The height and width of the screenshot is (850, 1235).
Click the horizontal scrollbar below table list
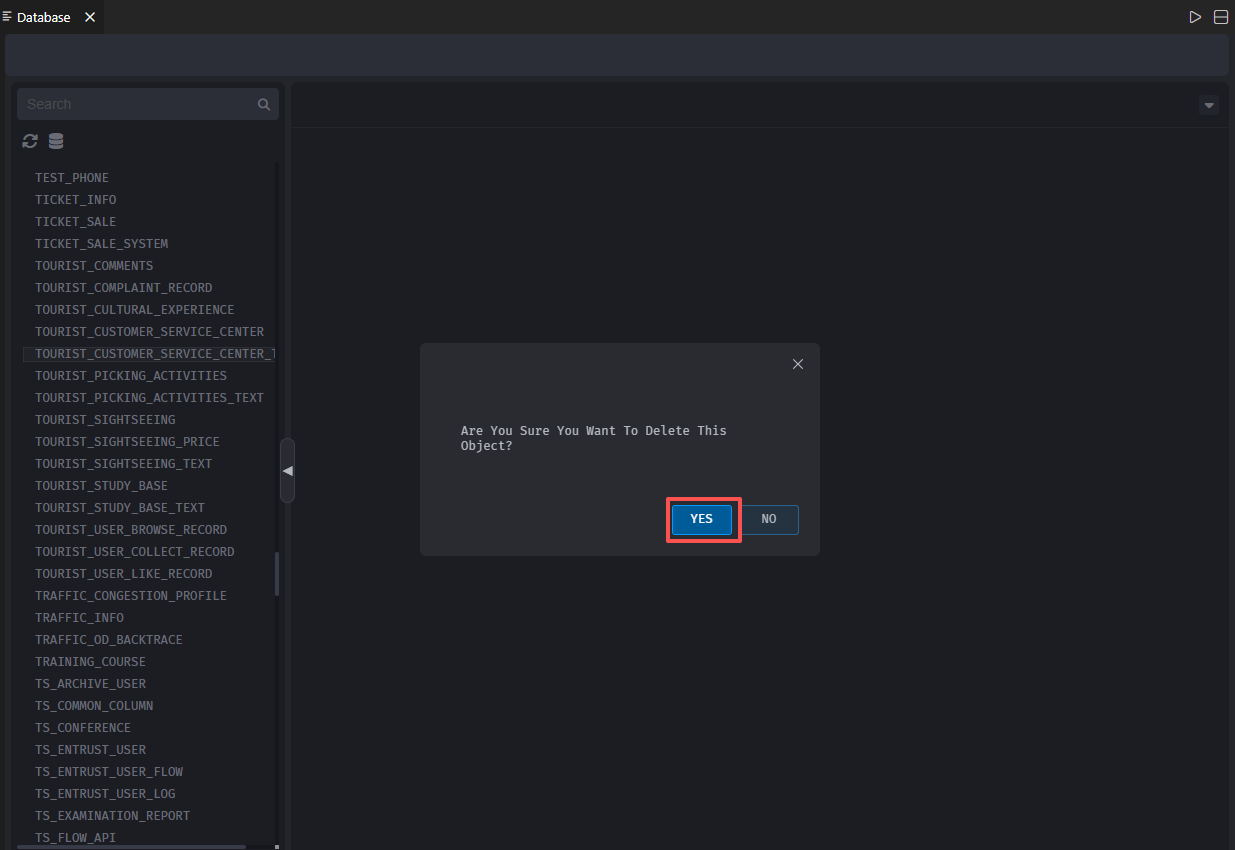coord(130,846)
